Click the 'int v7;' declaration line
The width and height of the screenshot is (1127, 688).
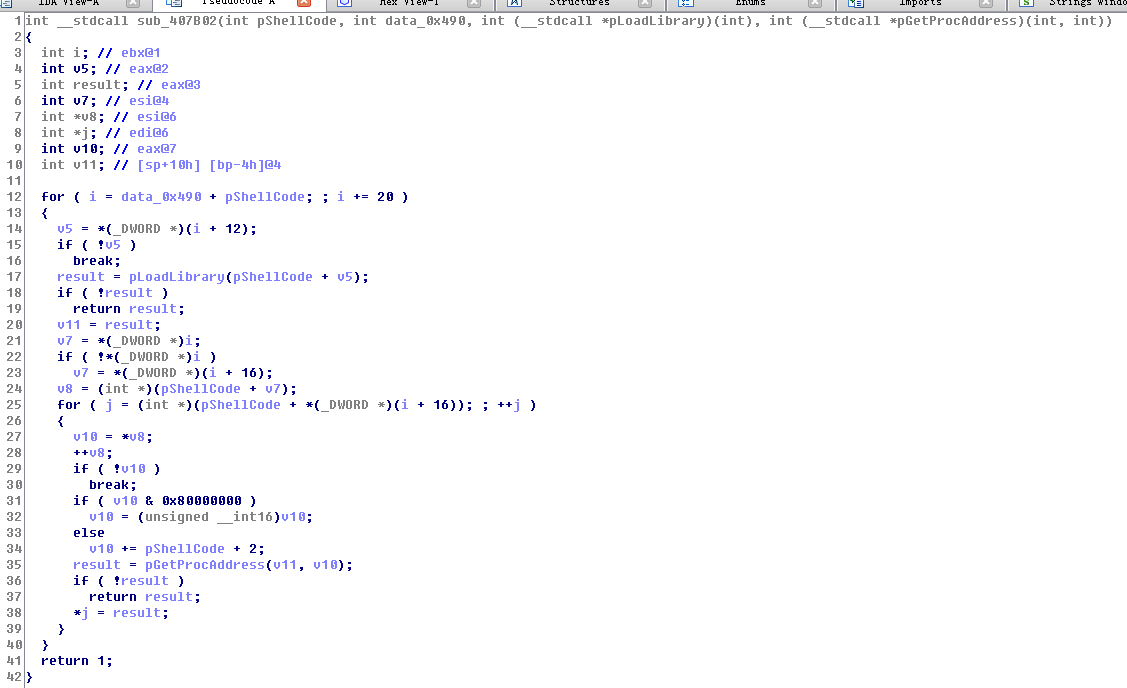105,101
